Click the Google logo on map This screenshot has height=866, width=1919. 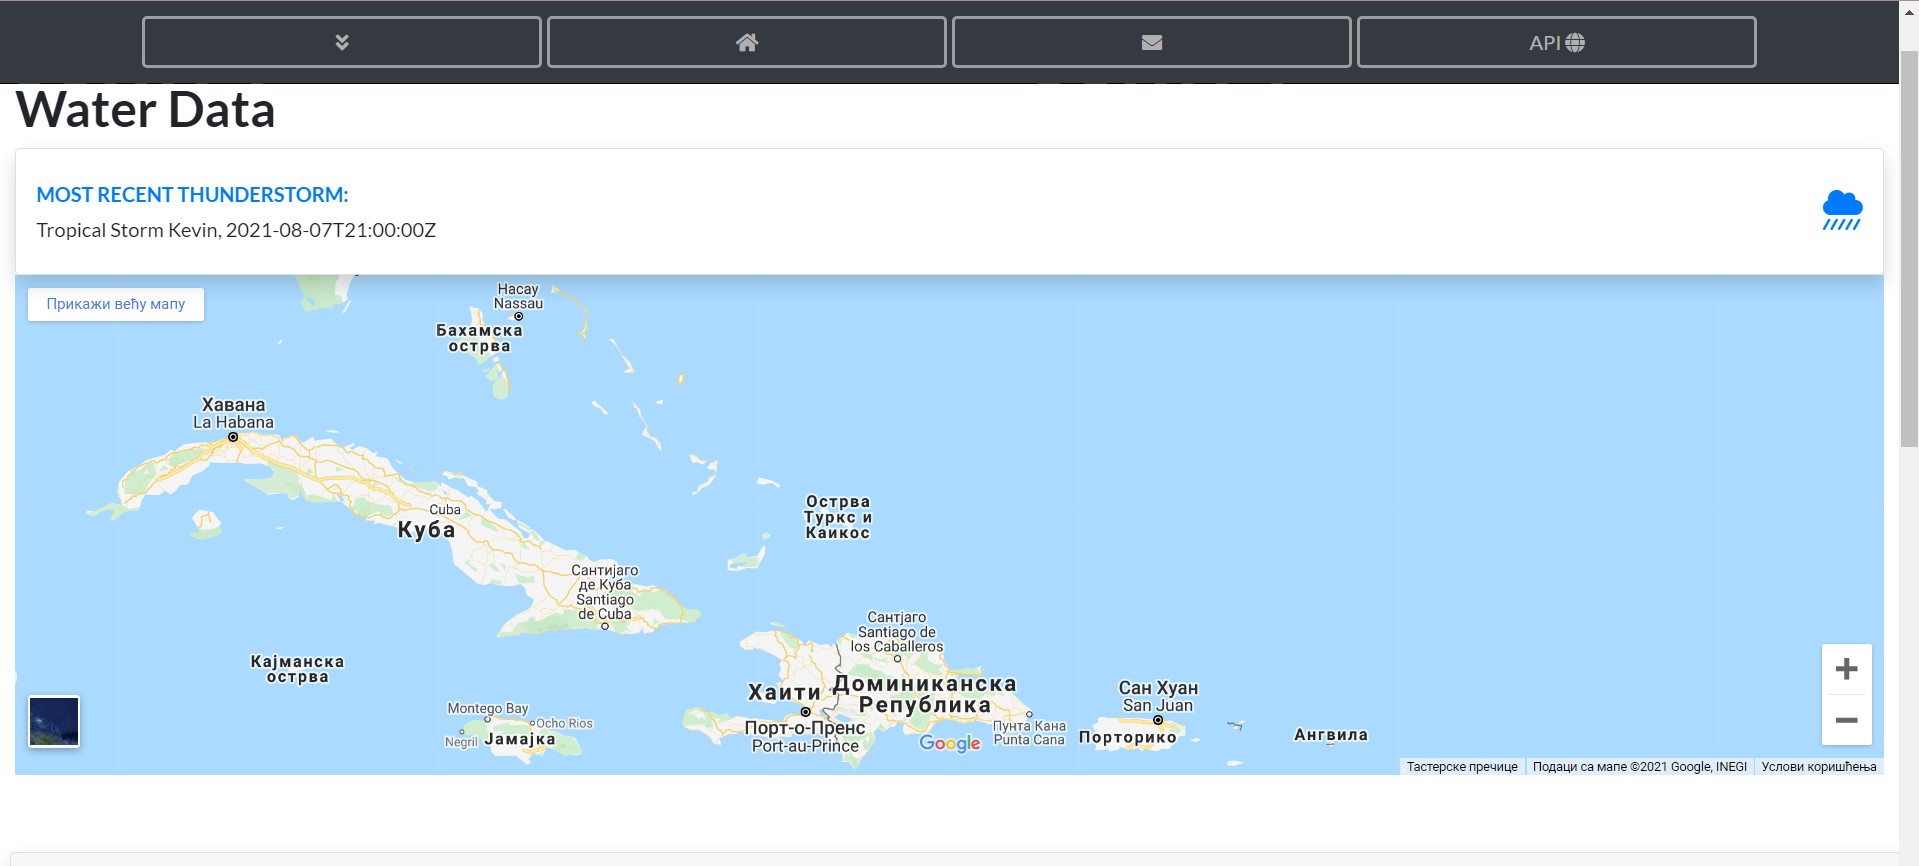click(950, 743)
